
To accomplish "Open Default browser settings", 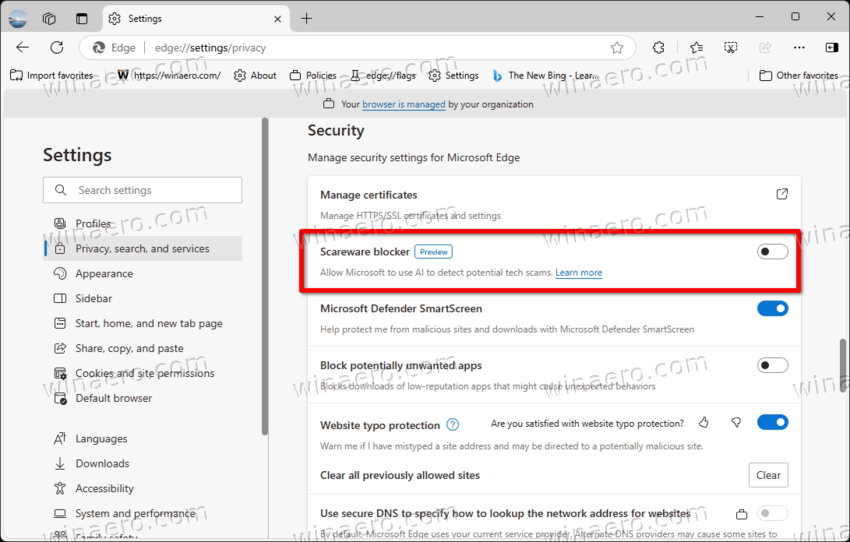I will point(143,398).
